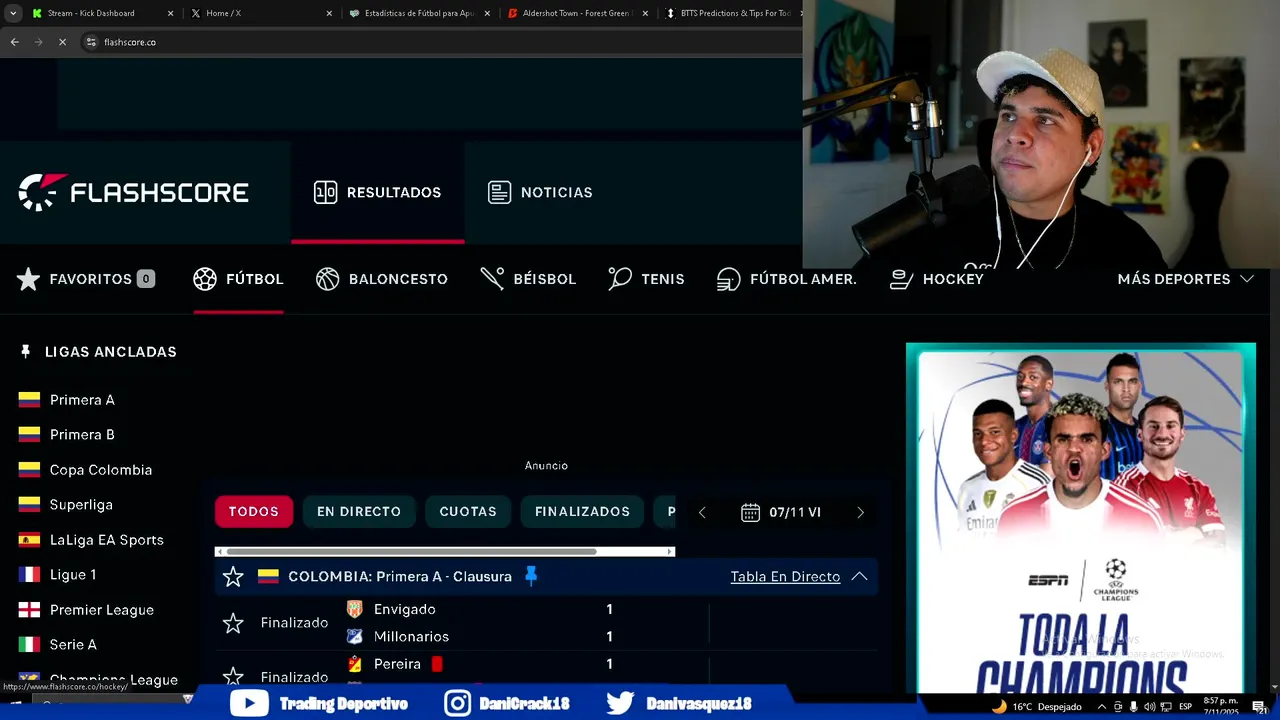1280x720 pixels.
Task: Select the Tenis racket icon
Action: tap(620, 279)
